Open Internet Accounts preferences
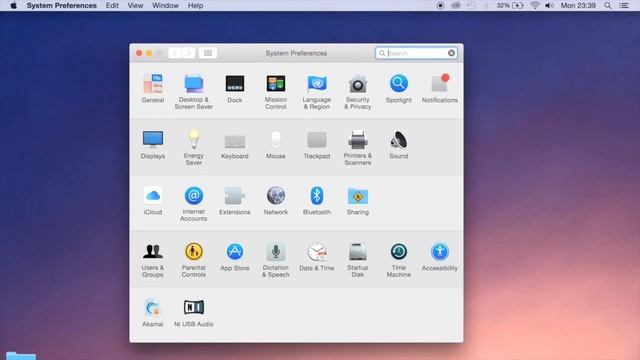This screenshot has width=640, height=360. click(193, 203)
